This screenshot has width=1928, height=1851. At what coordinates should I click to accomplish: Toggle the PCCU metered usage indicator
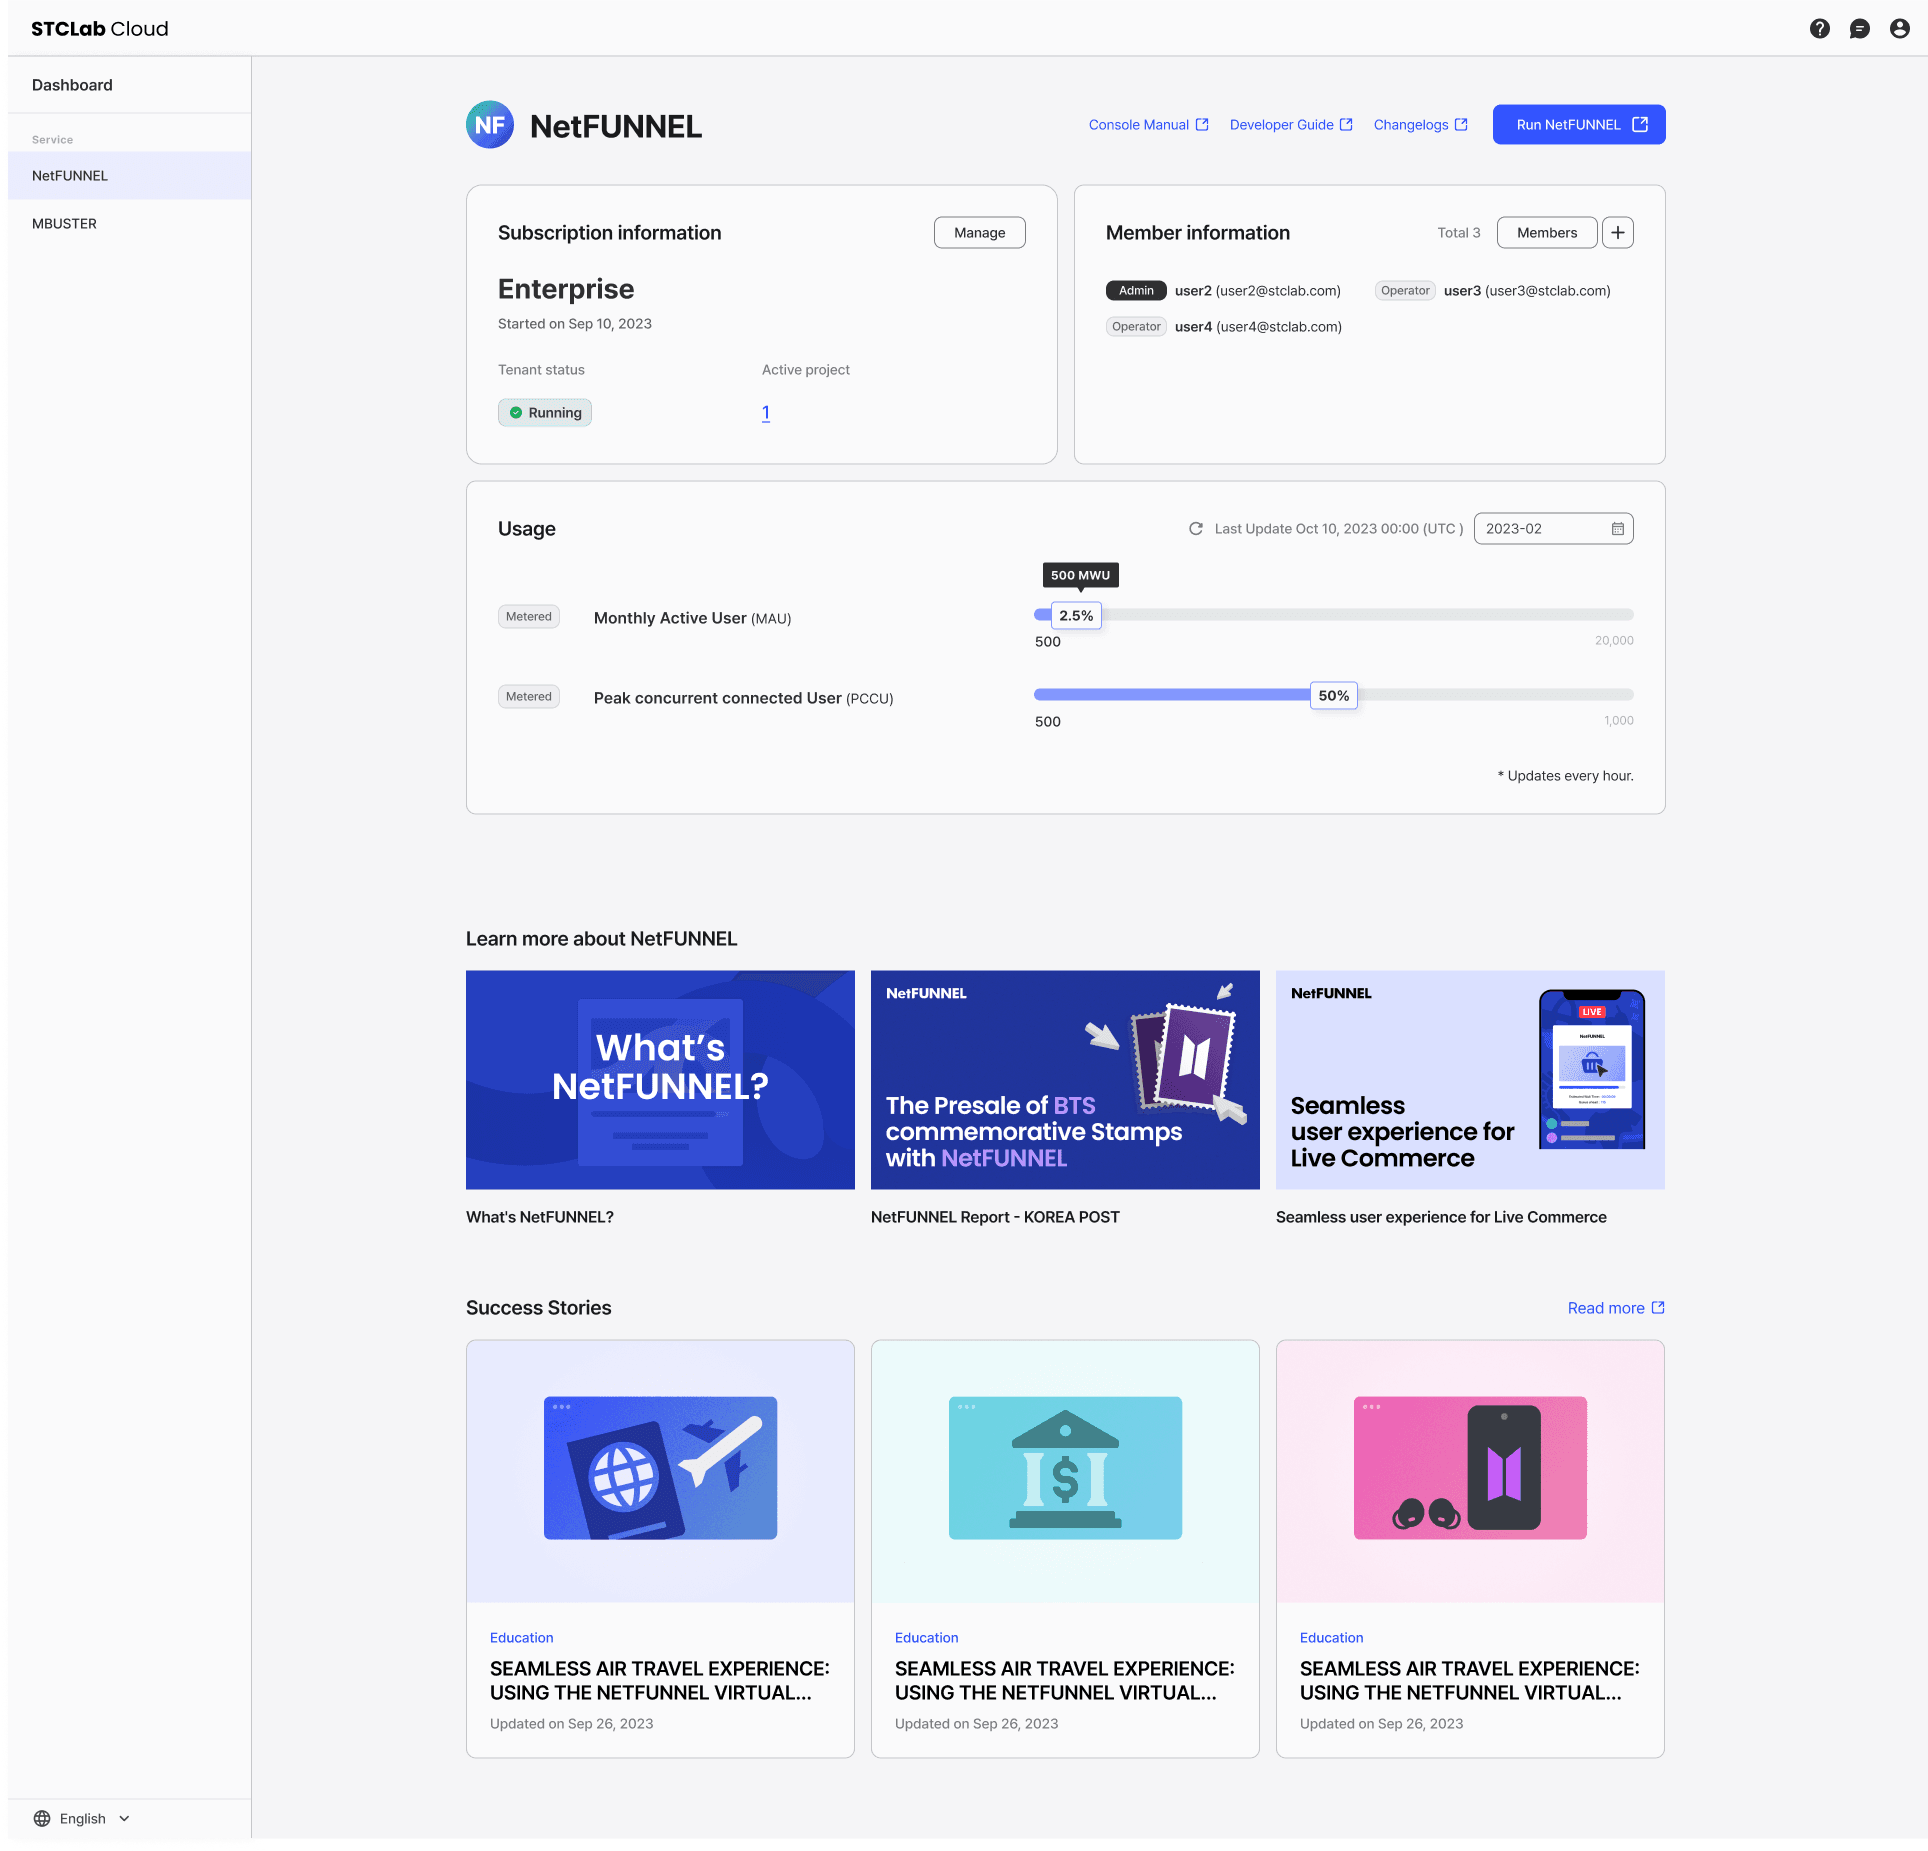click(x=527, y=696)
